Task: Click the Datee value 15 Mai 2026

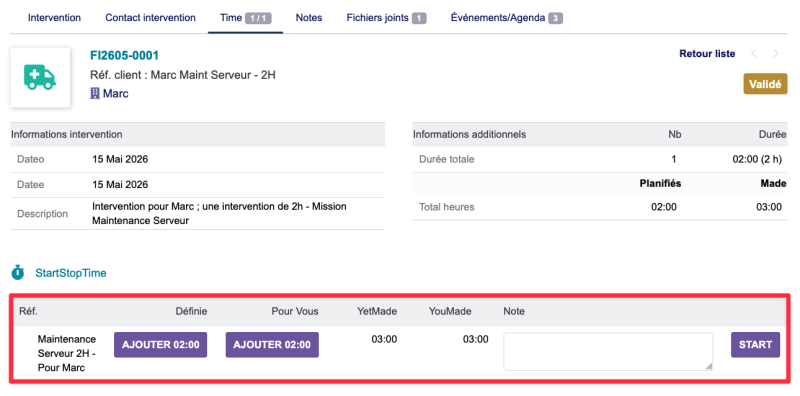Action: (120, 184)
